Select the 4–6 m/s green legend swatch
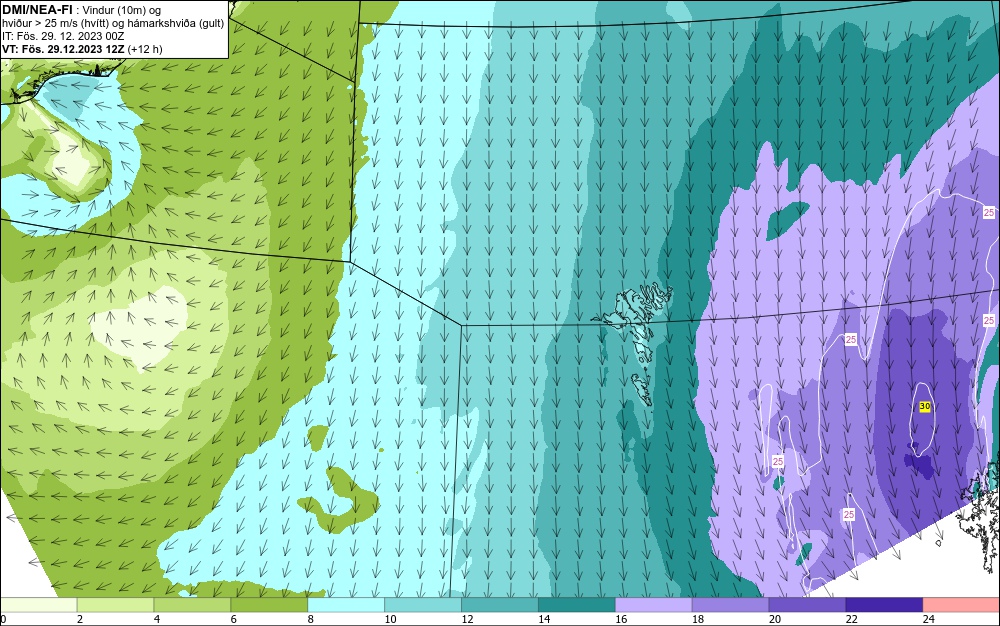This screenshot has height=626, width=1000. pos(192,605)
